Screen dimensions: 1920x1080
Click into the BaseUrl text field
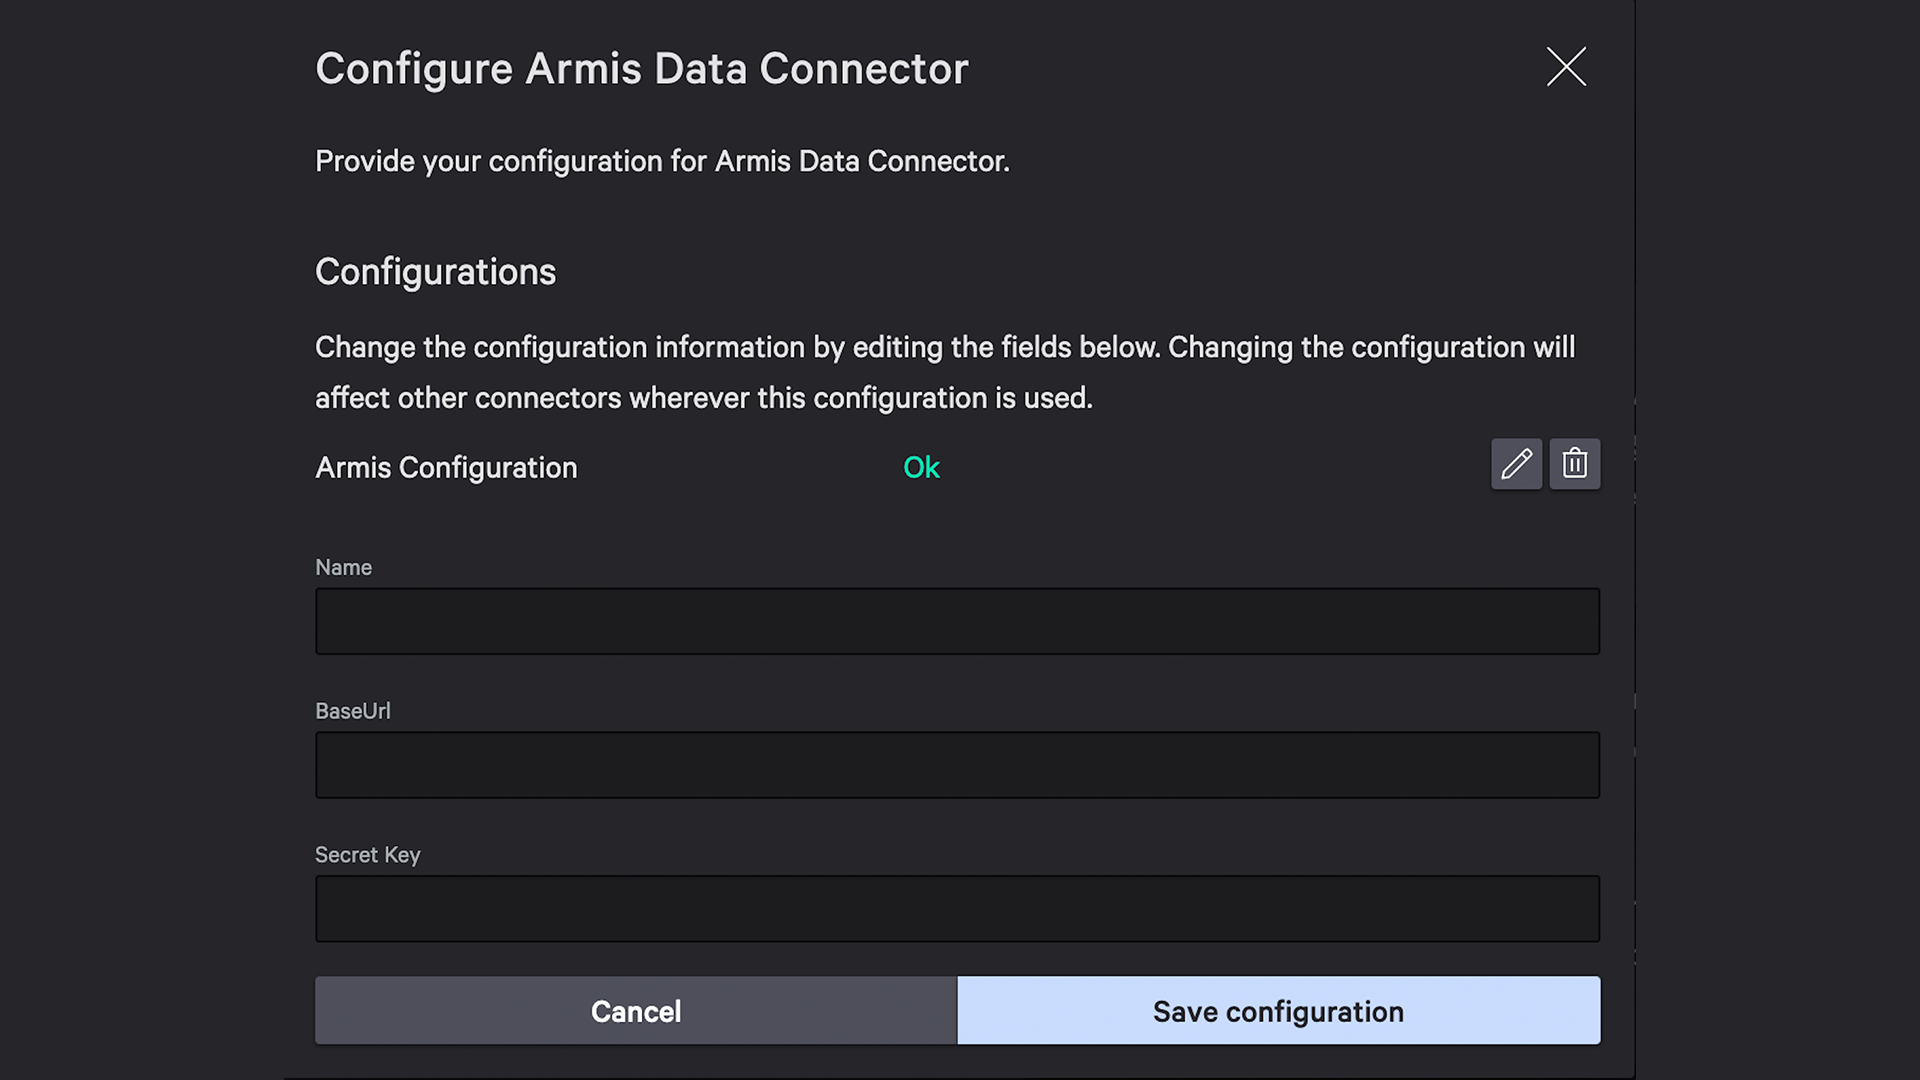(x=957, y=765)
